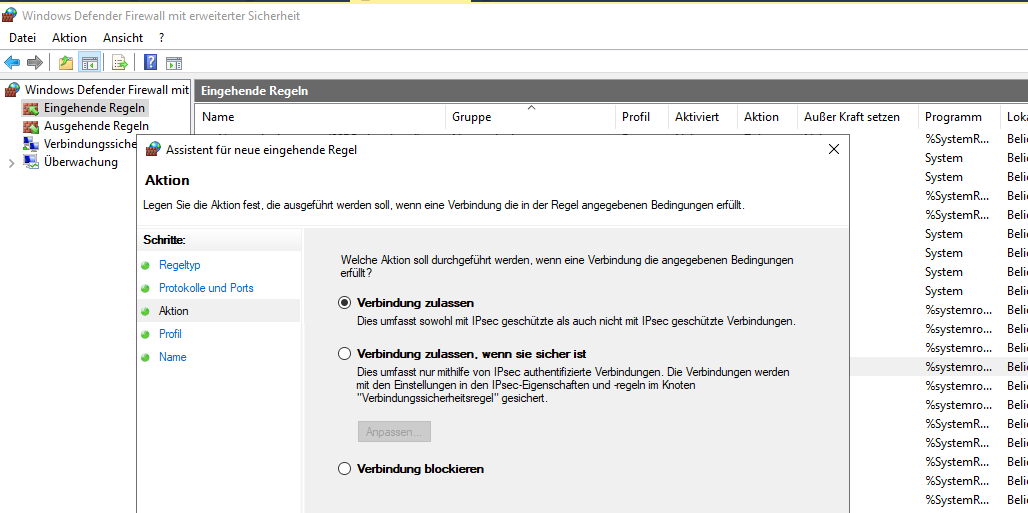Viewport: 1028px width, 513px height.
Task: Select Eingehende Regeln in tree
Action: [x=94, y=108]
